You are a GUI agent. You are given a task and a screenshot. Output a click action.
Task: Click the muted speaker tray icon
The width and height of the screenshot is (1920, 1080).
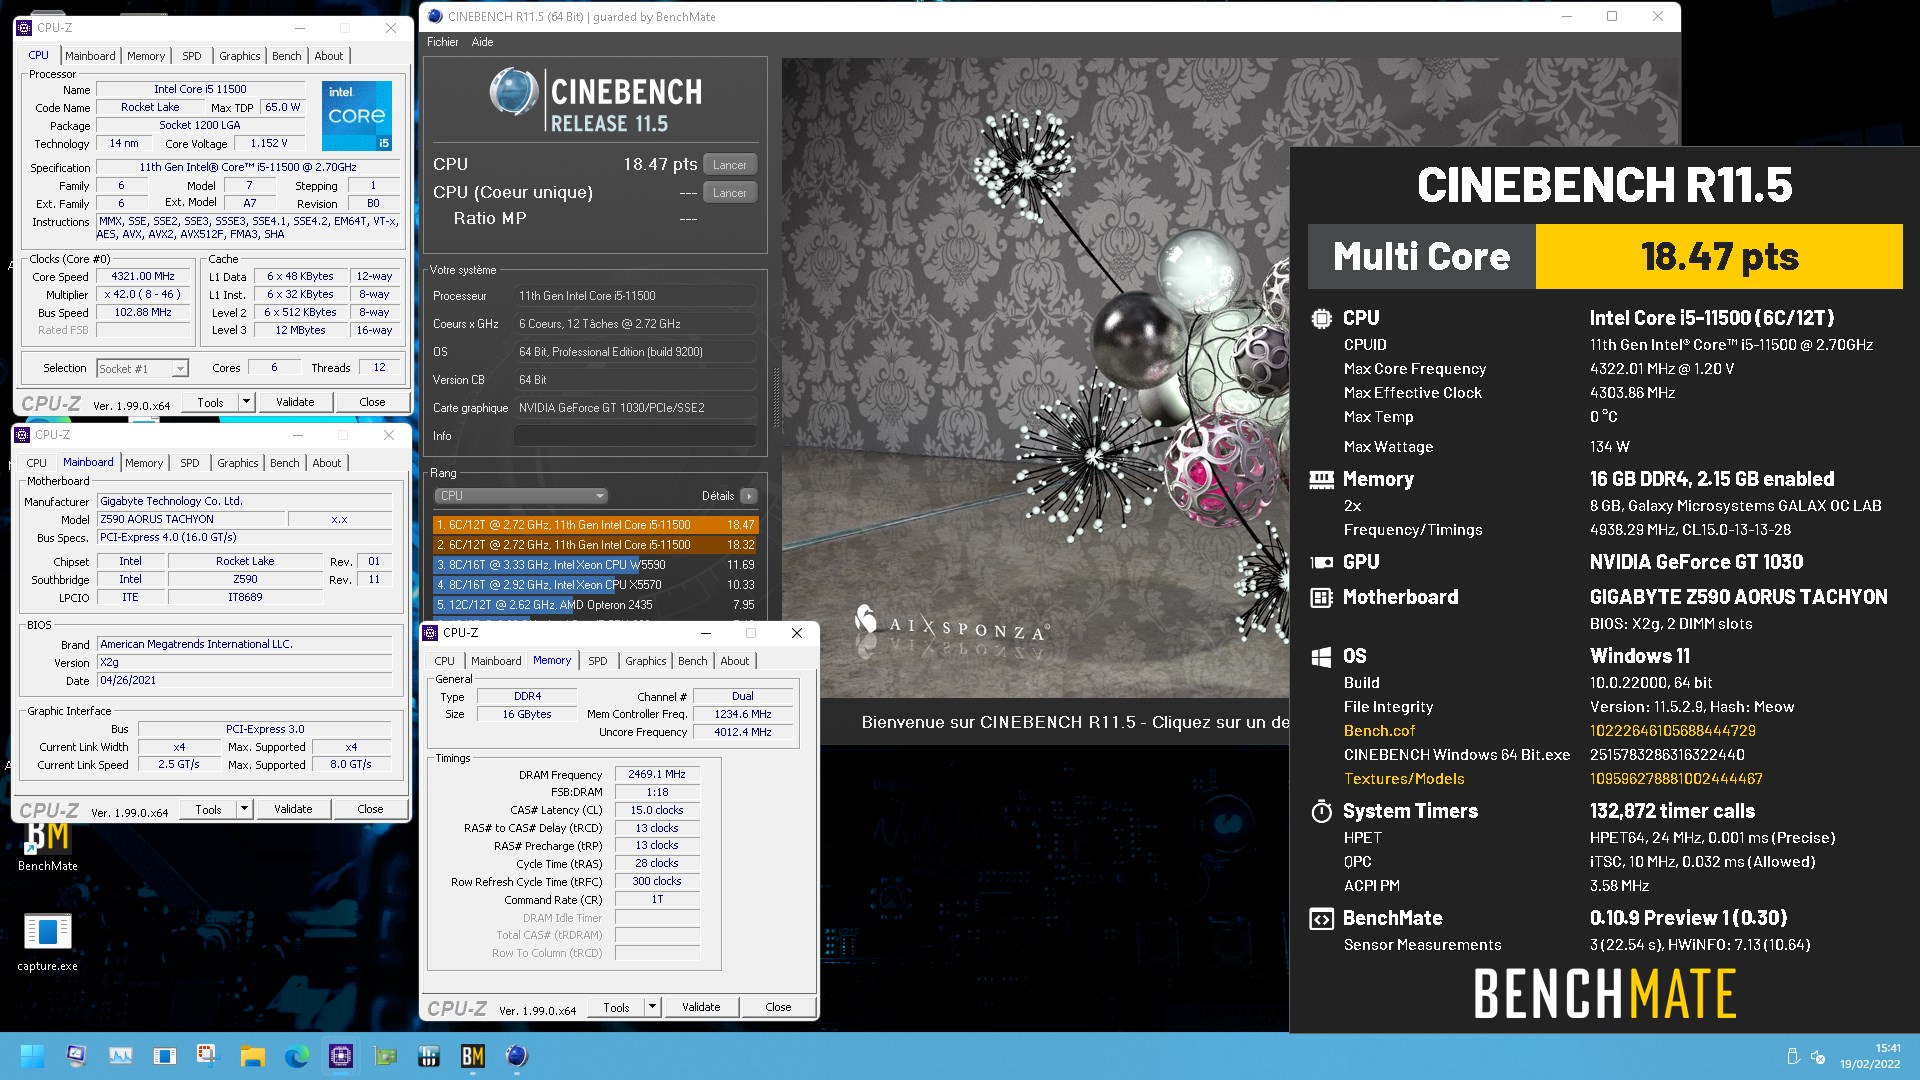pos(1818,1057)
